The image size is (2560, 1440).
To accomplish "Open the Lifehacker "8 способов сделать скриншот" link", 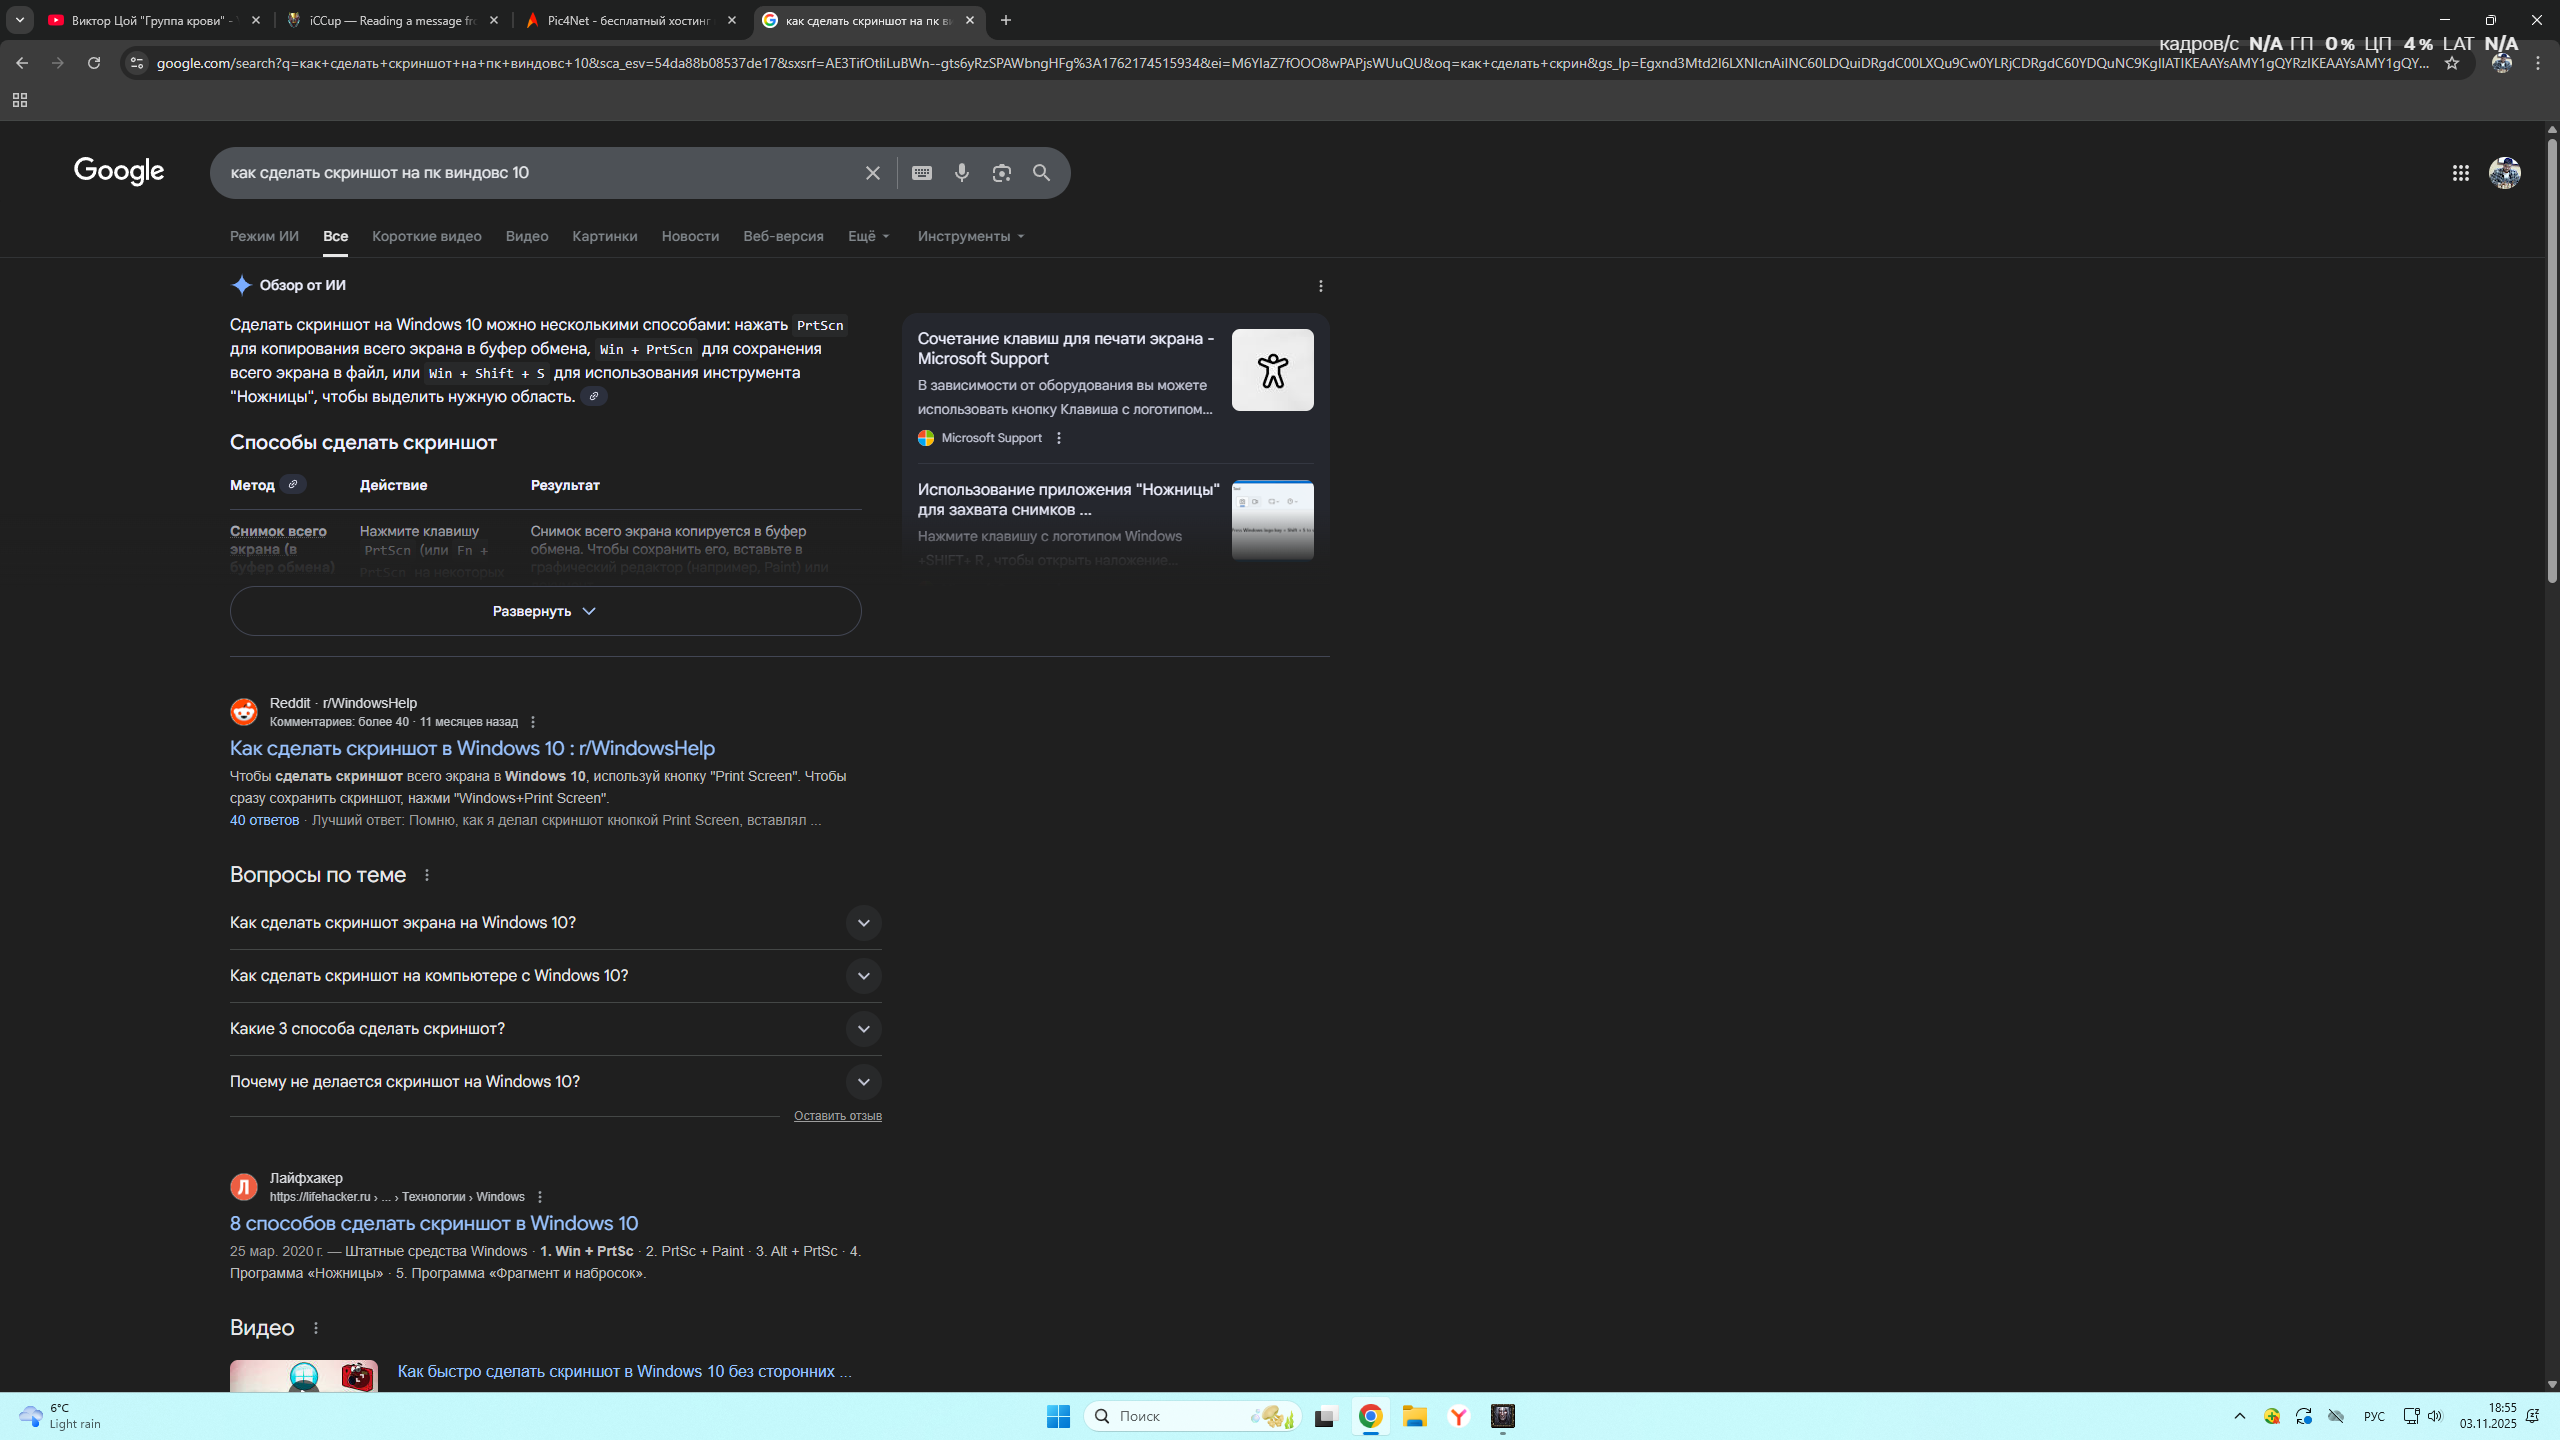I will [433, 1223].
